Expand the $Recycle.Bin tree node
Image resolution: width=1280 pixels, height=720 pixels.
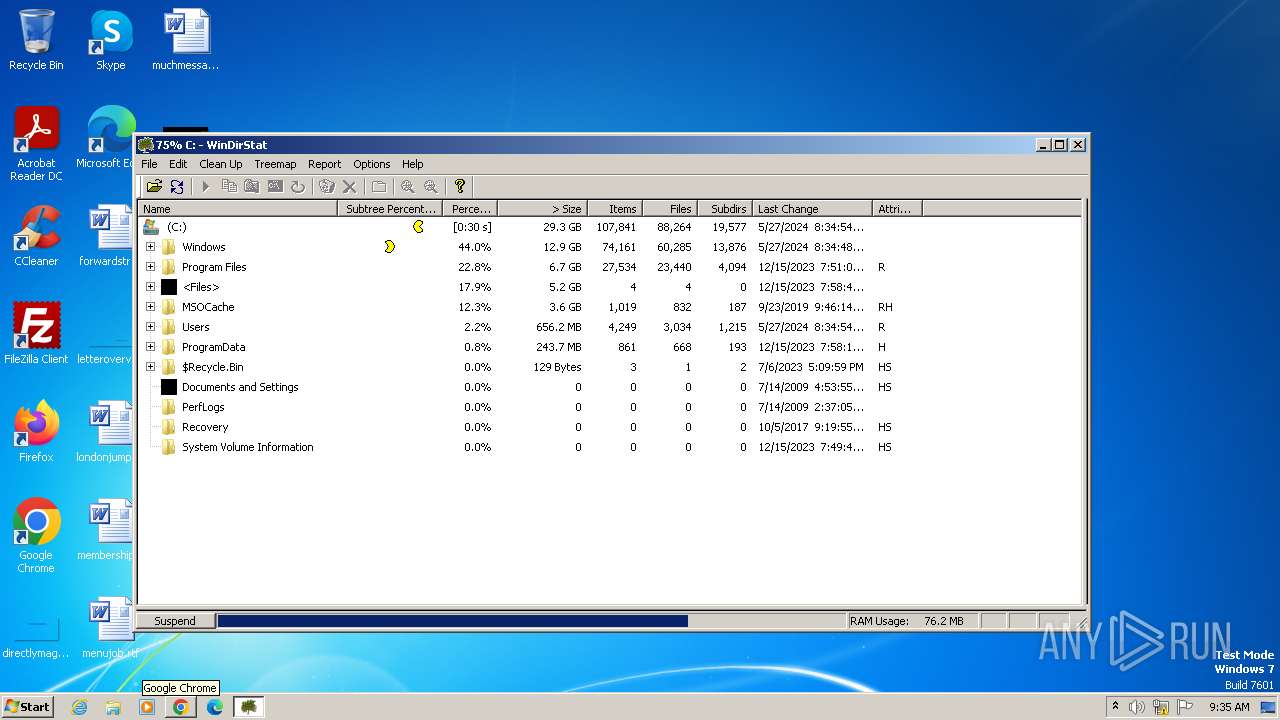150,367
